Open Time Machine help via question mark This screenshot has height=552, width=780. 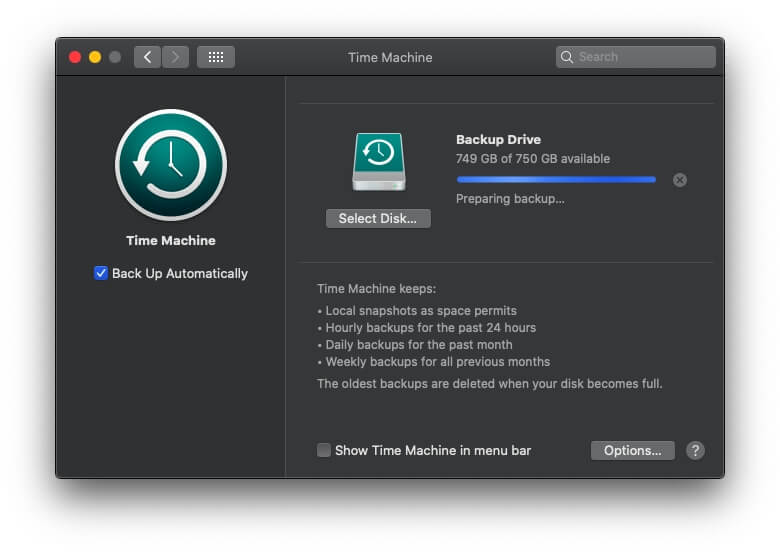695,450
